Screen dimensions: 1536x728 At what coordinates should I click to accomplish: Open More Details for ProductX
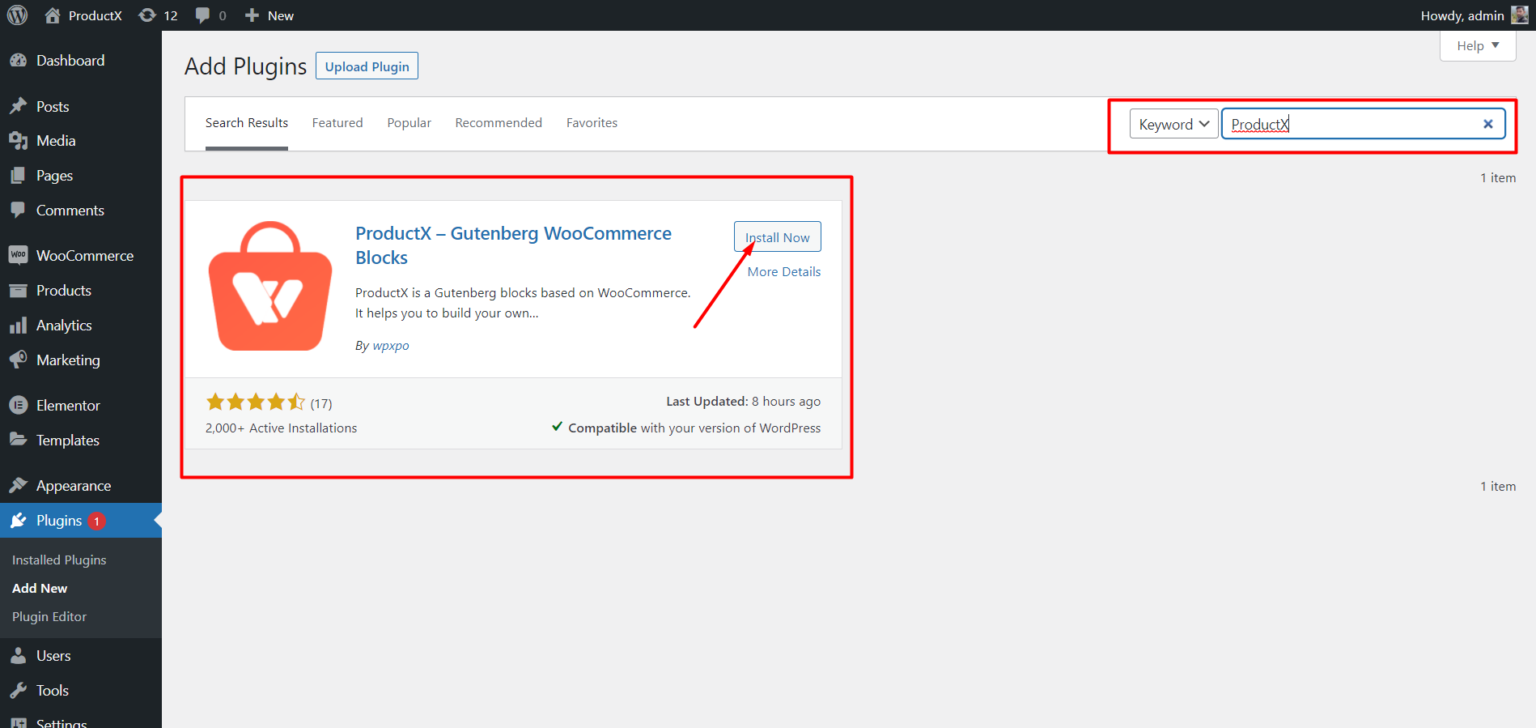click(x=783, y=271)
